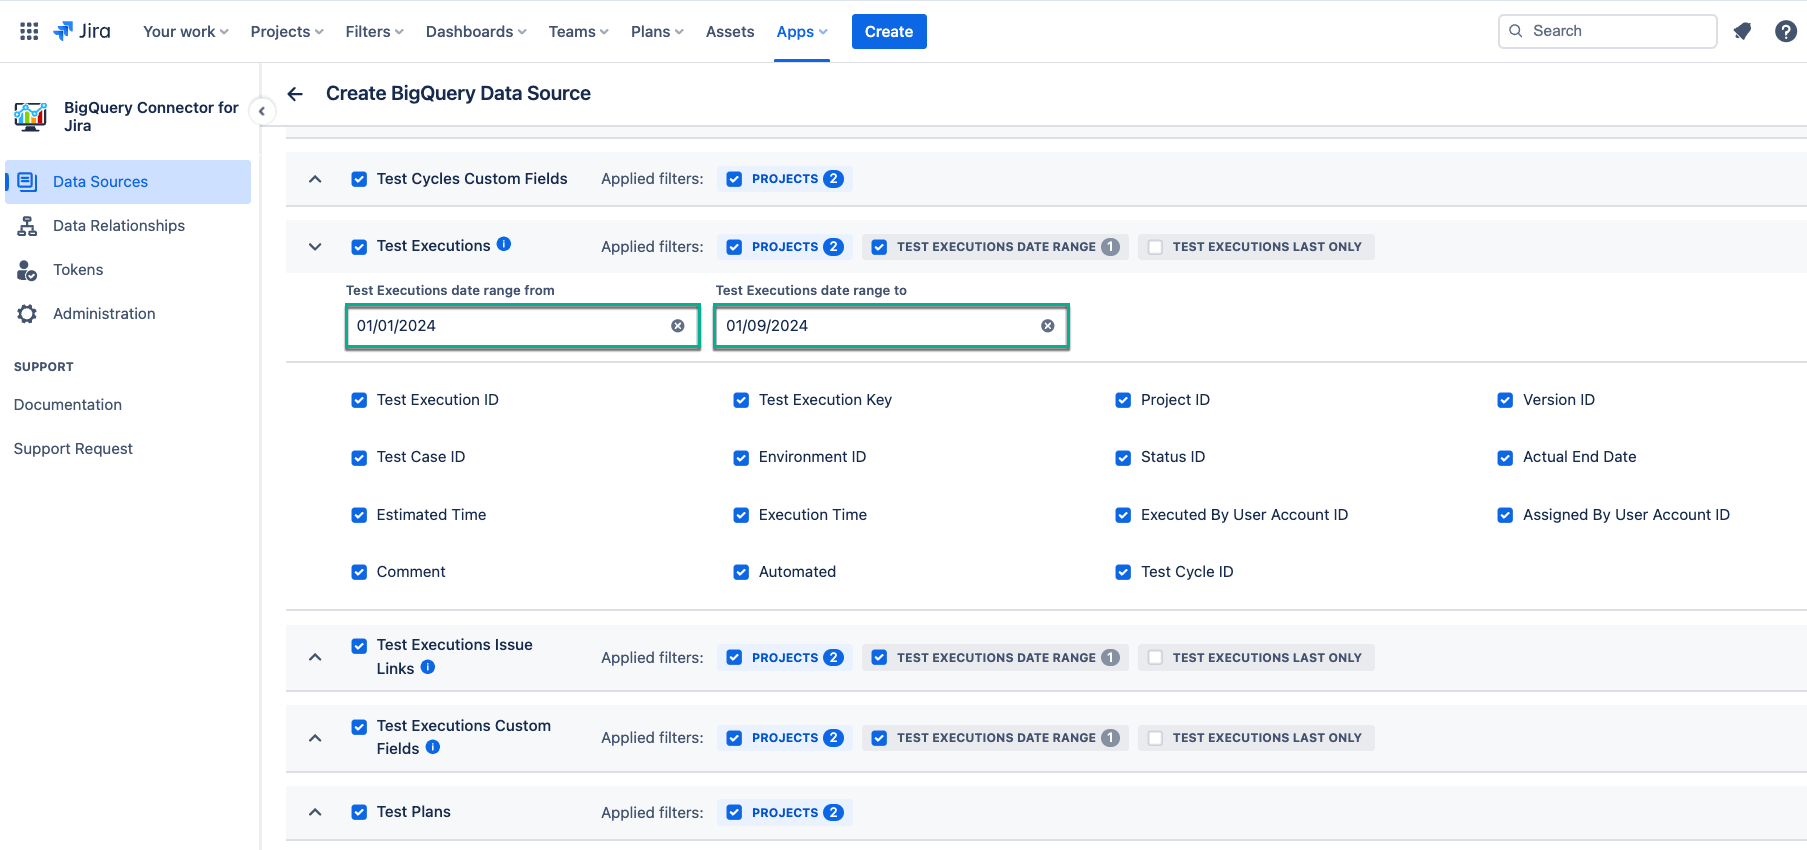Open the Documentation link in sidebar
1807x850 pixels.
click(x=68, y=405)
